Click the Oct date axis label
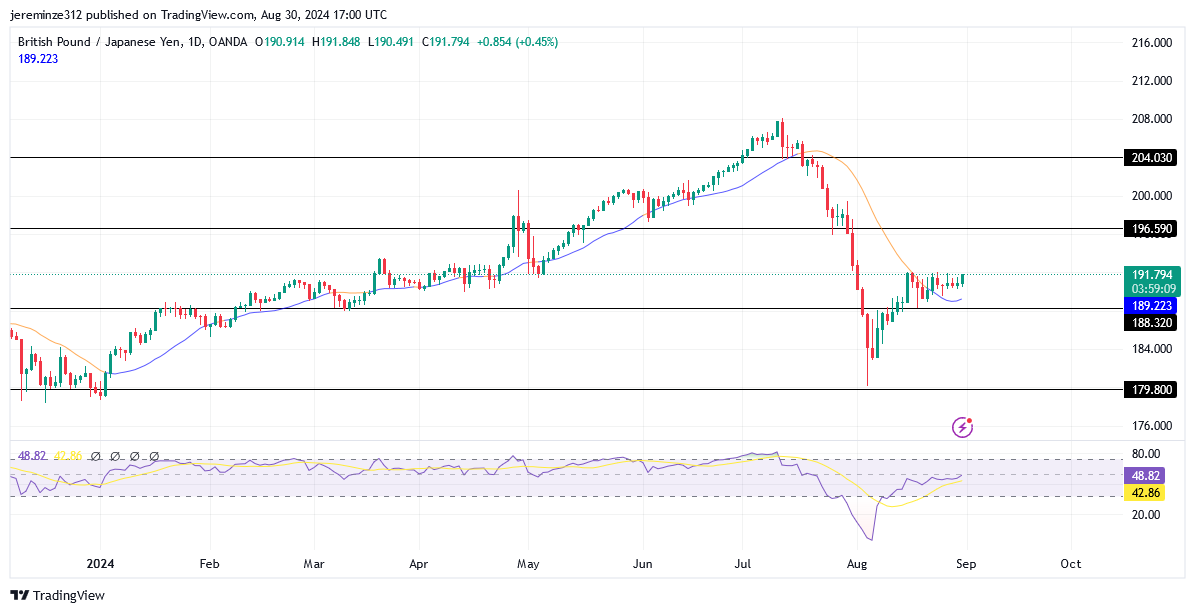 [1071, 564]
